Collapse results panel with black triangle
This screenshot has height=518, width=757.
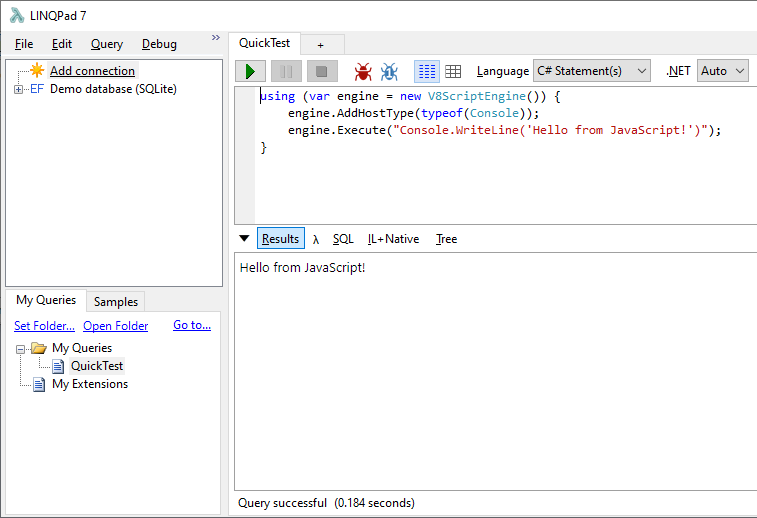click(244, 238)
